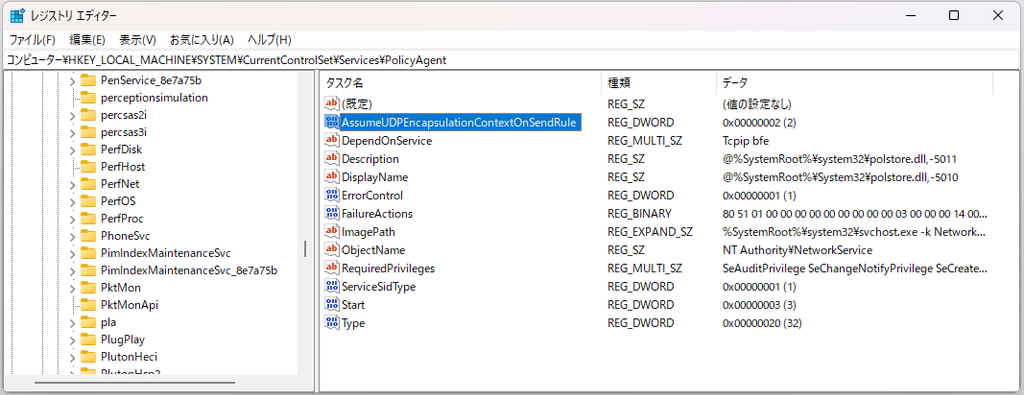Click the Start DWORD icon
Screen dimensions: 1024x395
click(x=332, y=305)
